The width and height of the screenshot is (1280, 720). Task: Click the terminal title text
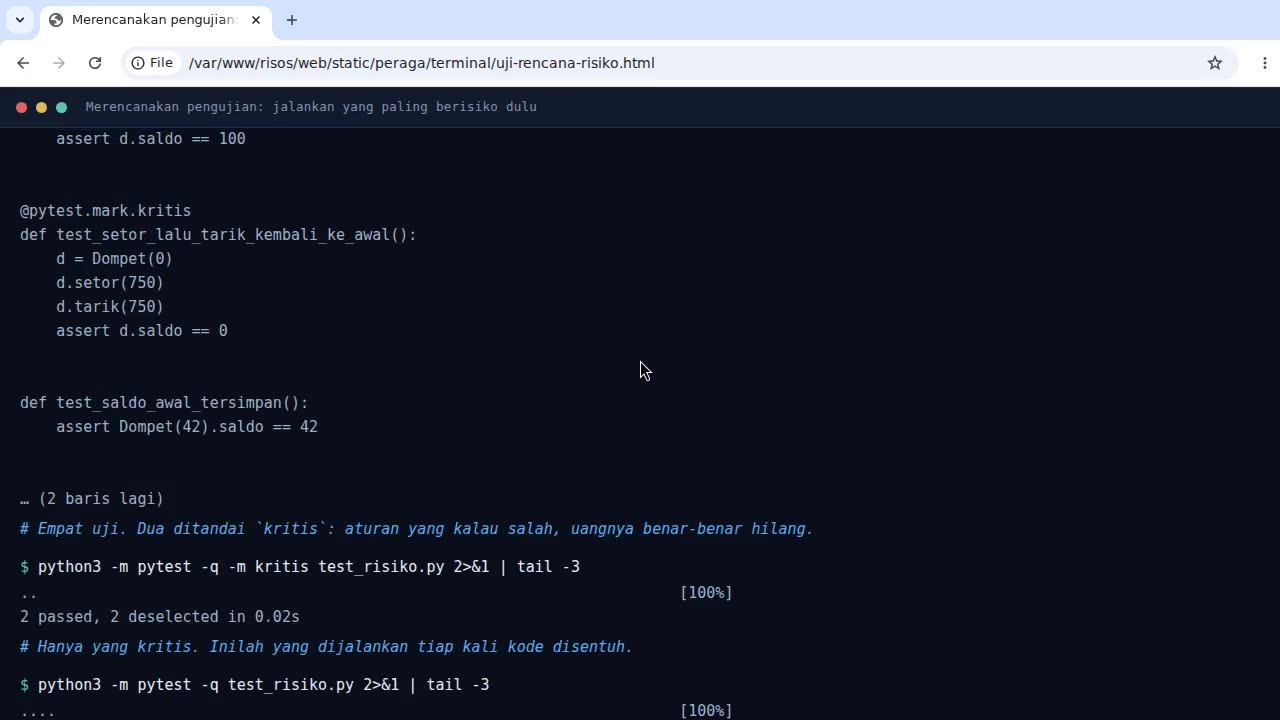point(311,107)
